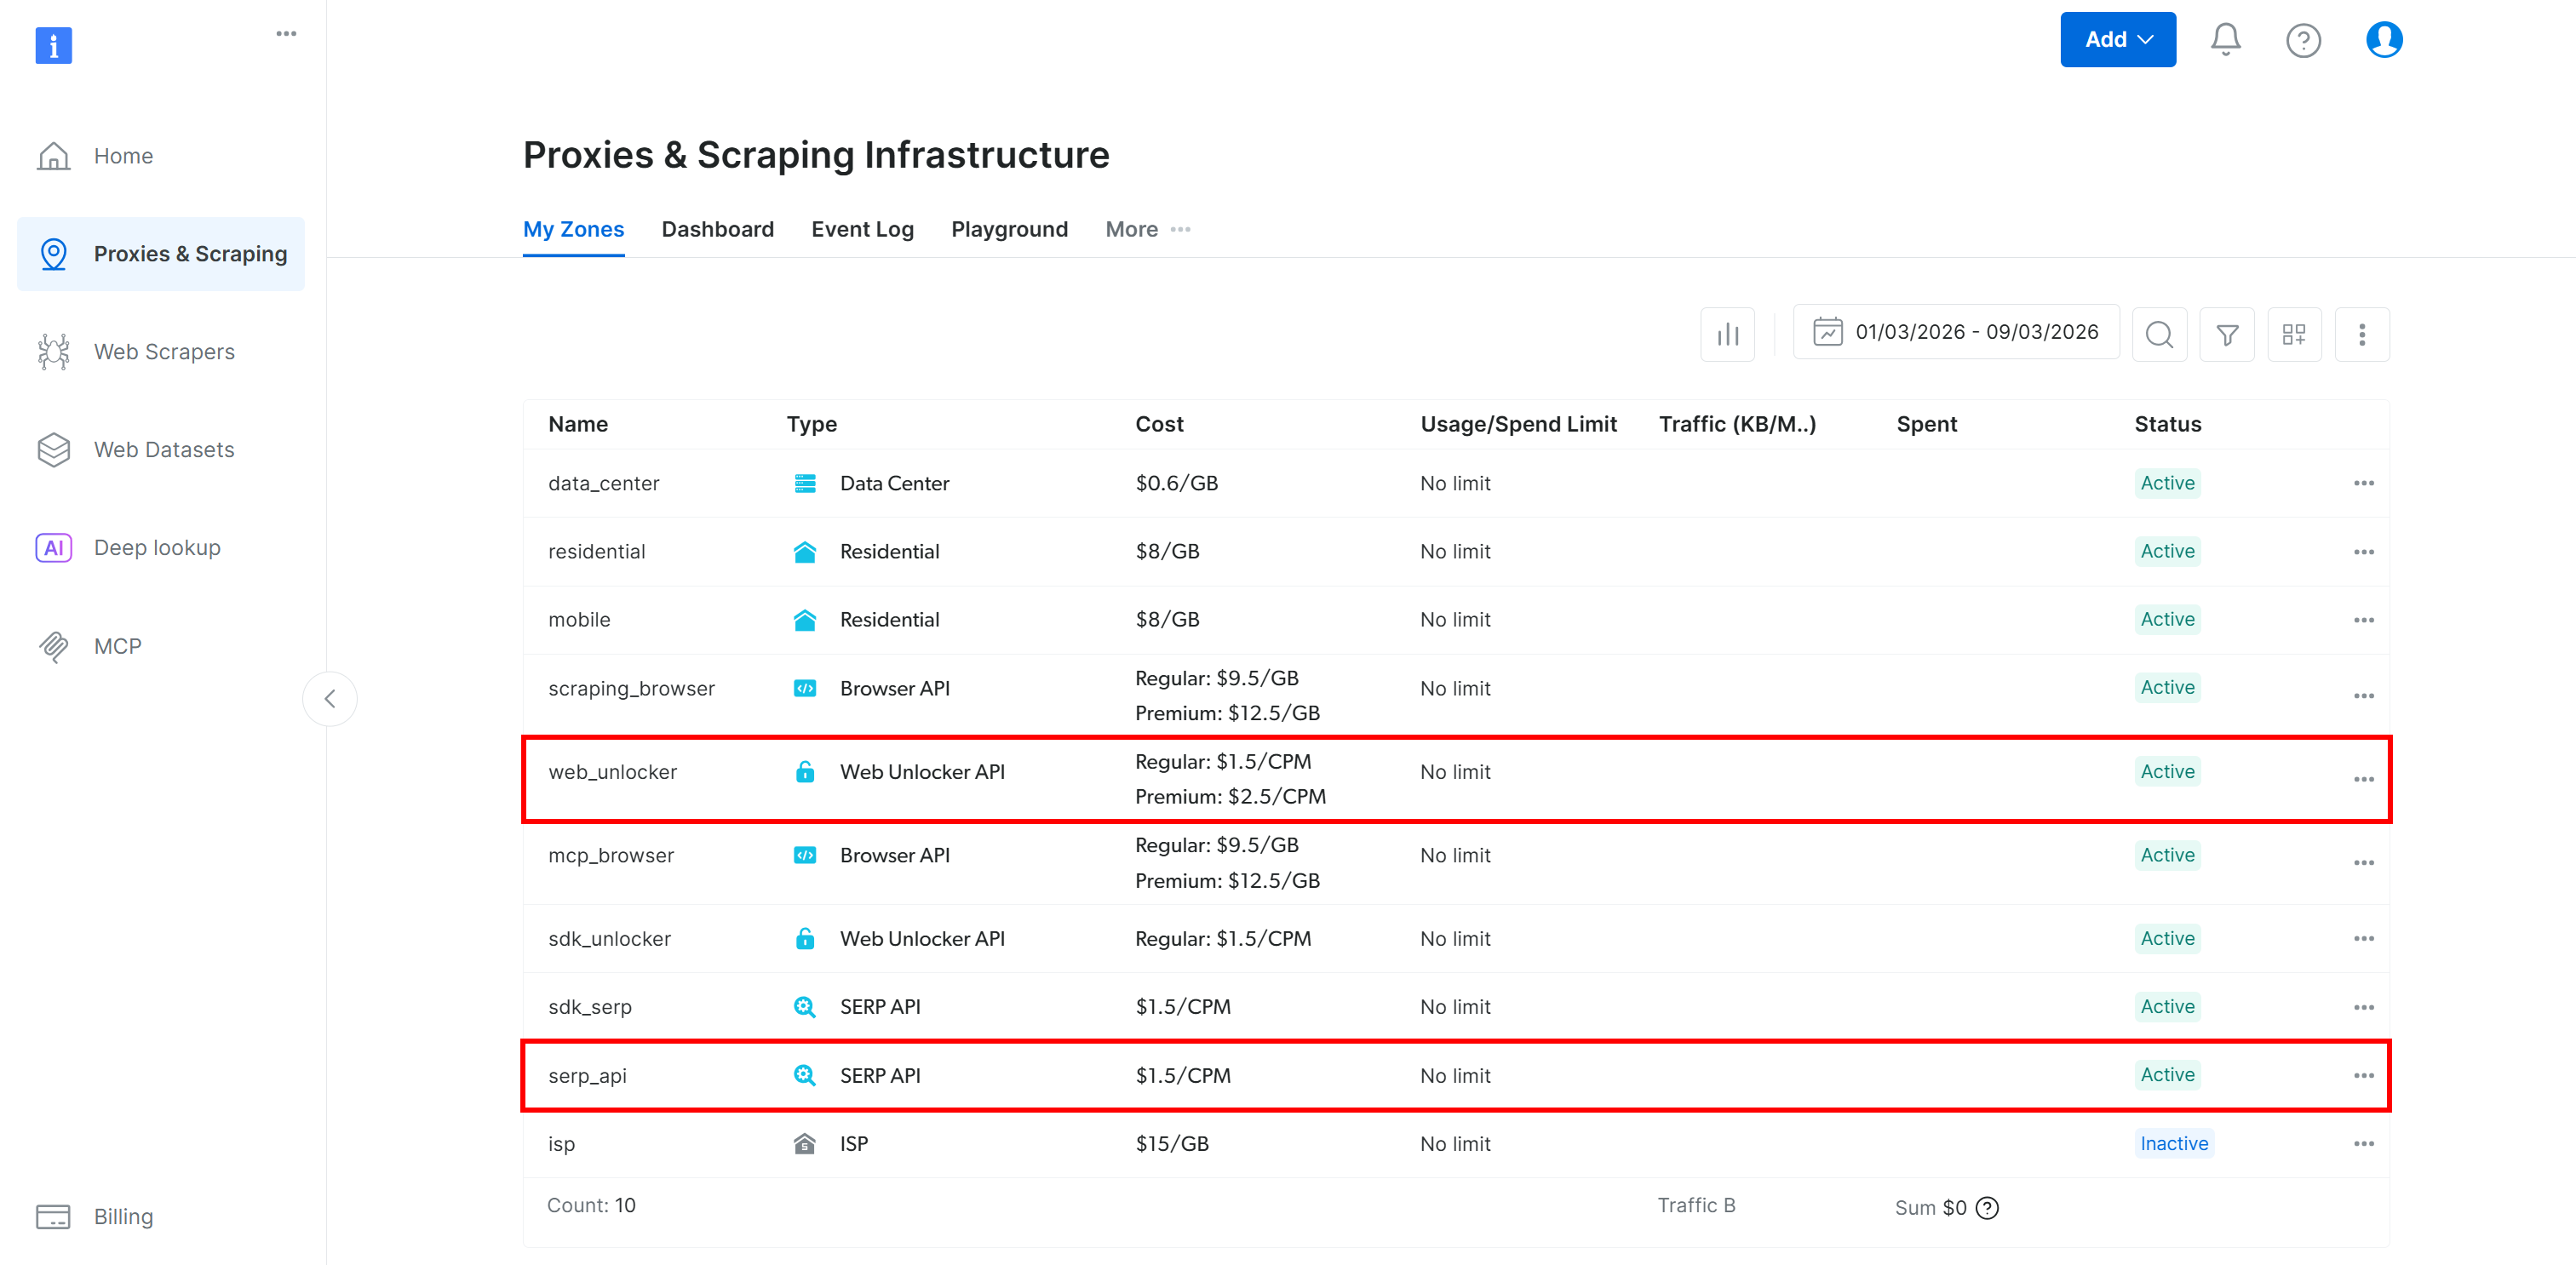Click the Sum info question icon
2576x1265 pixels.
coord(1987,1208)
